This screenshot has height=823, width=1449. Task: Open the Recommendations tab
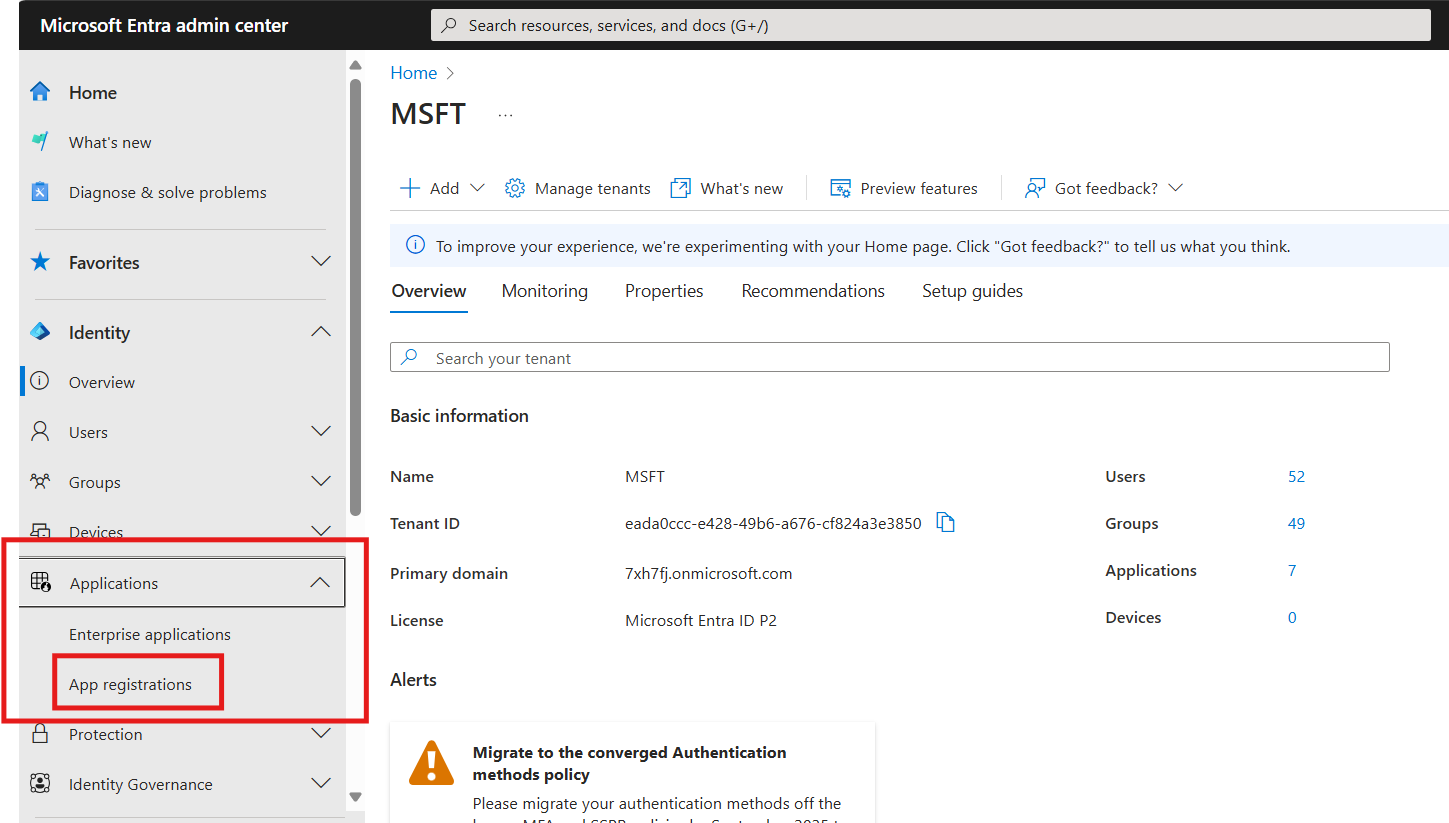[x=813, y=291]
